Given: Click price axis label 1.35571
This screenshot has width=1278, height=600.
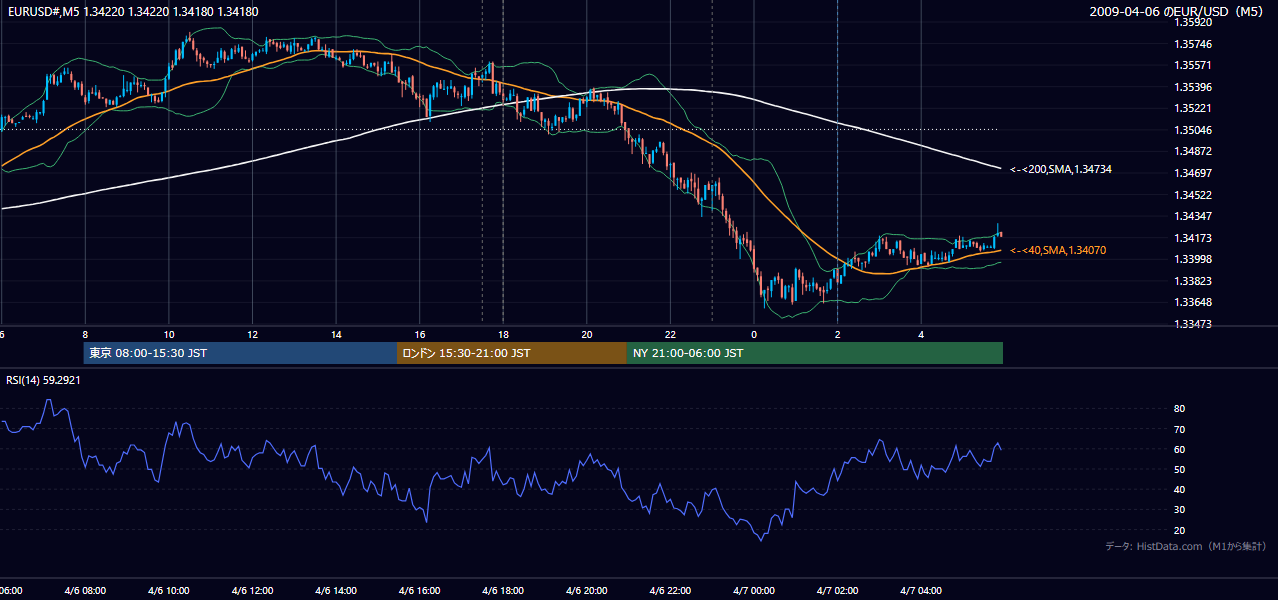Looking at the screenshot, I should 1192,65.
